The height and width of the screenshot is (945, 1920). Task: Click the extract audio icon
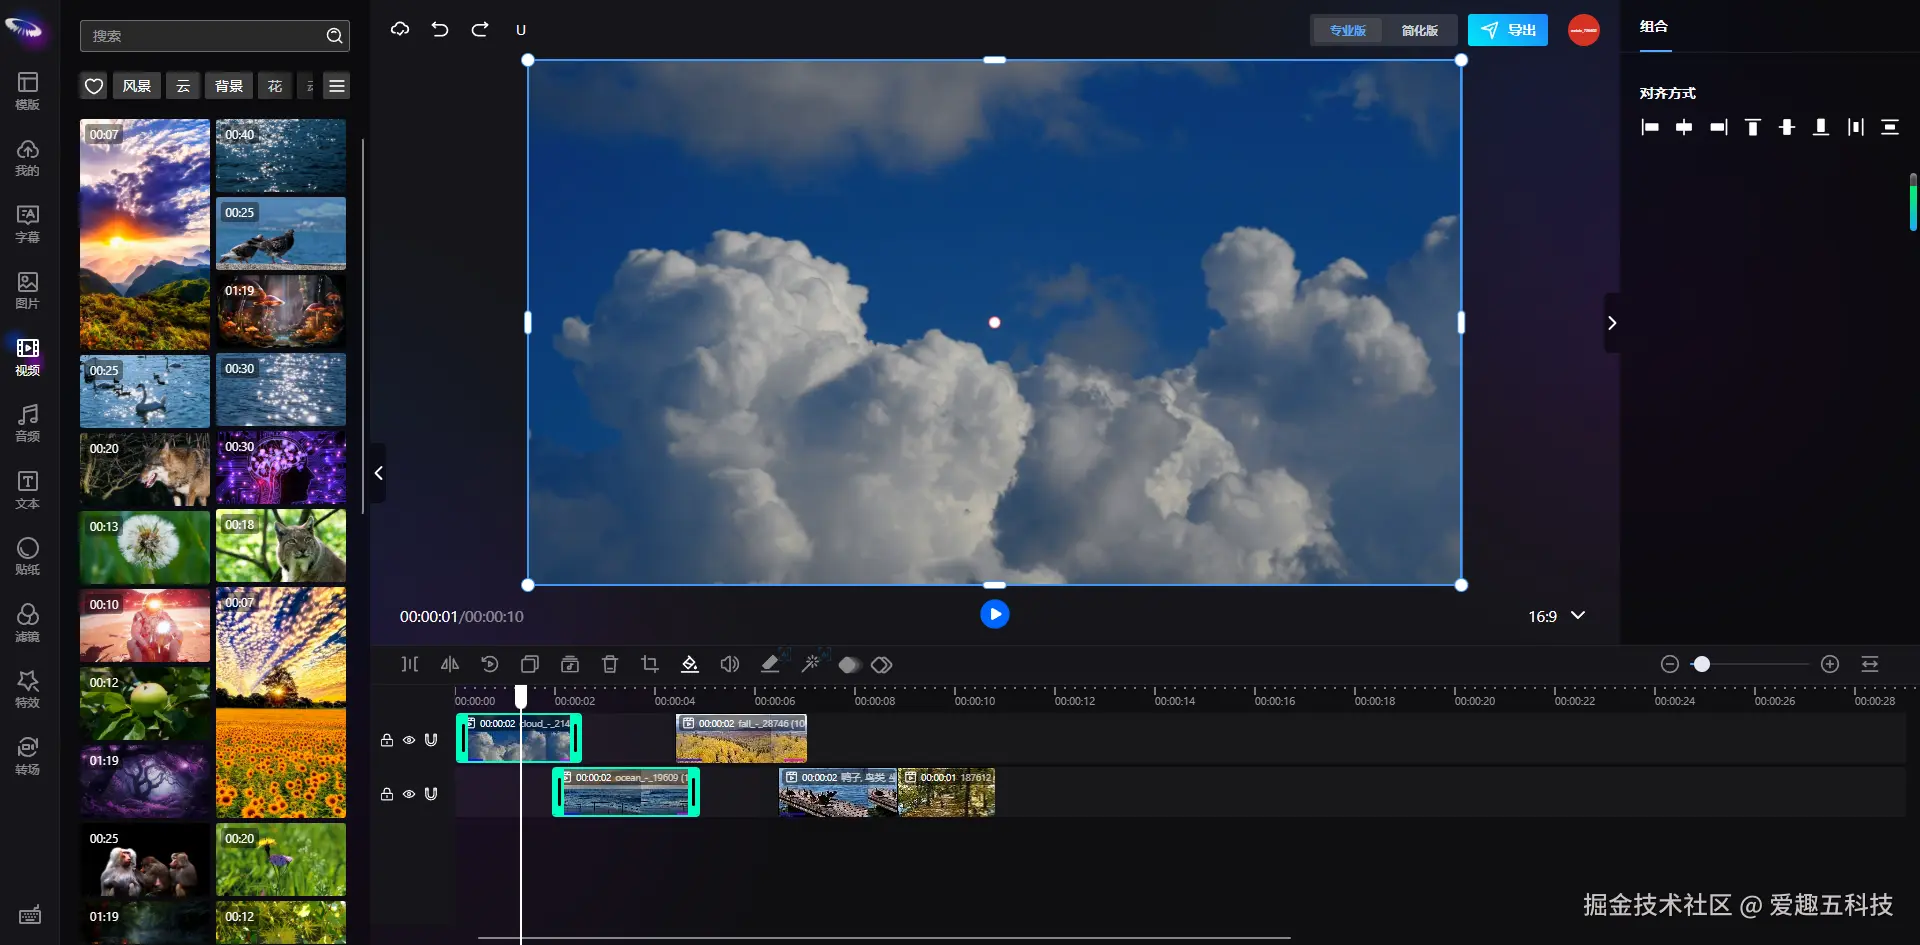(x=570, y=664)
